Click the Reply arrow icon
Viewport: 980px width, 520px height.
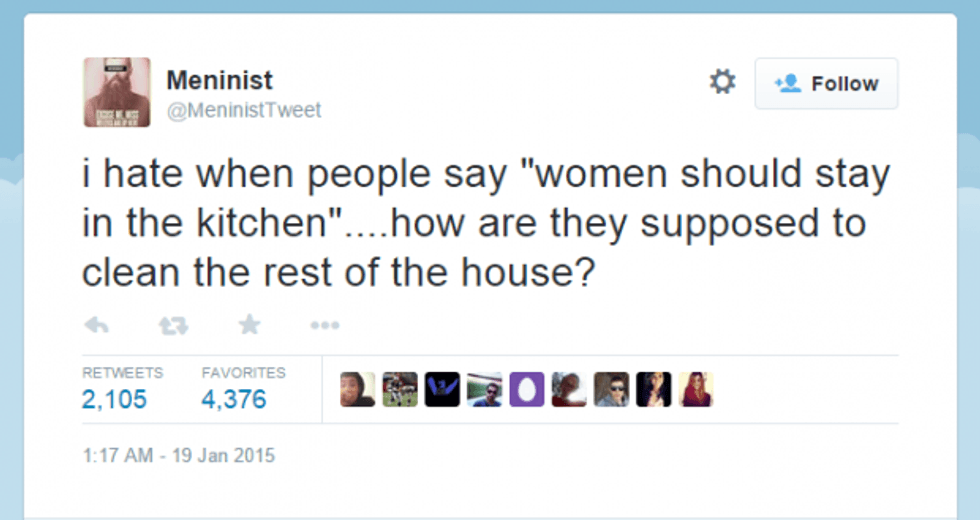(x=96, y=324)
